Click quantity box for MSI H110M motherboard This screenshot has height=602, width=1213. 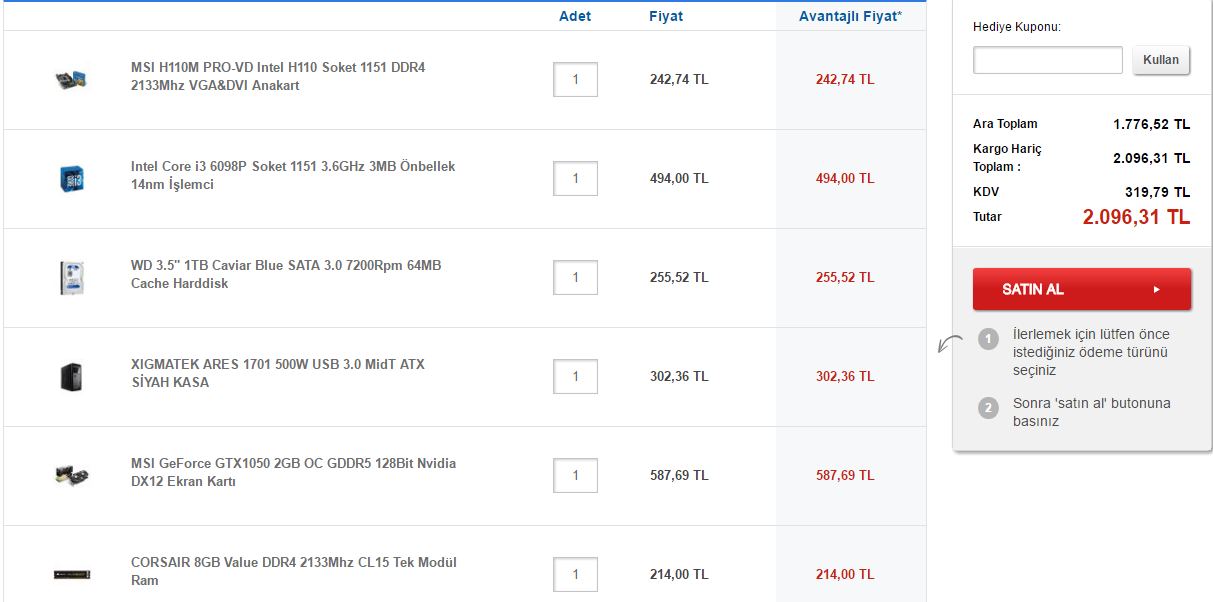(575, 79)
